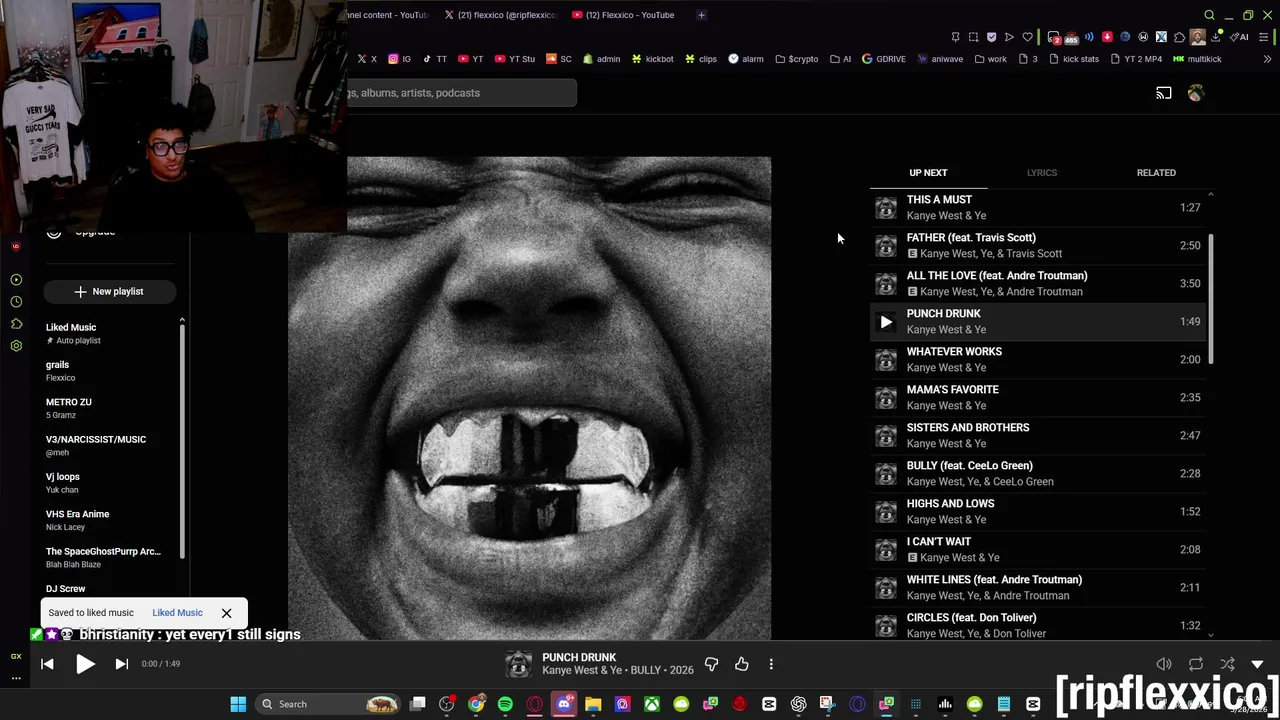Switch to the Flexxico YouTube browser tab

click(624, 15)
